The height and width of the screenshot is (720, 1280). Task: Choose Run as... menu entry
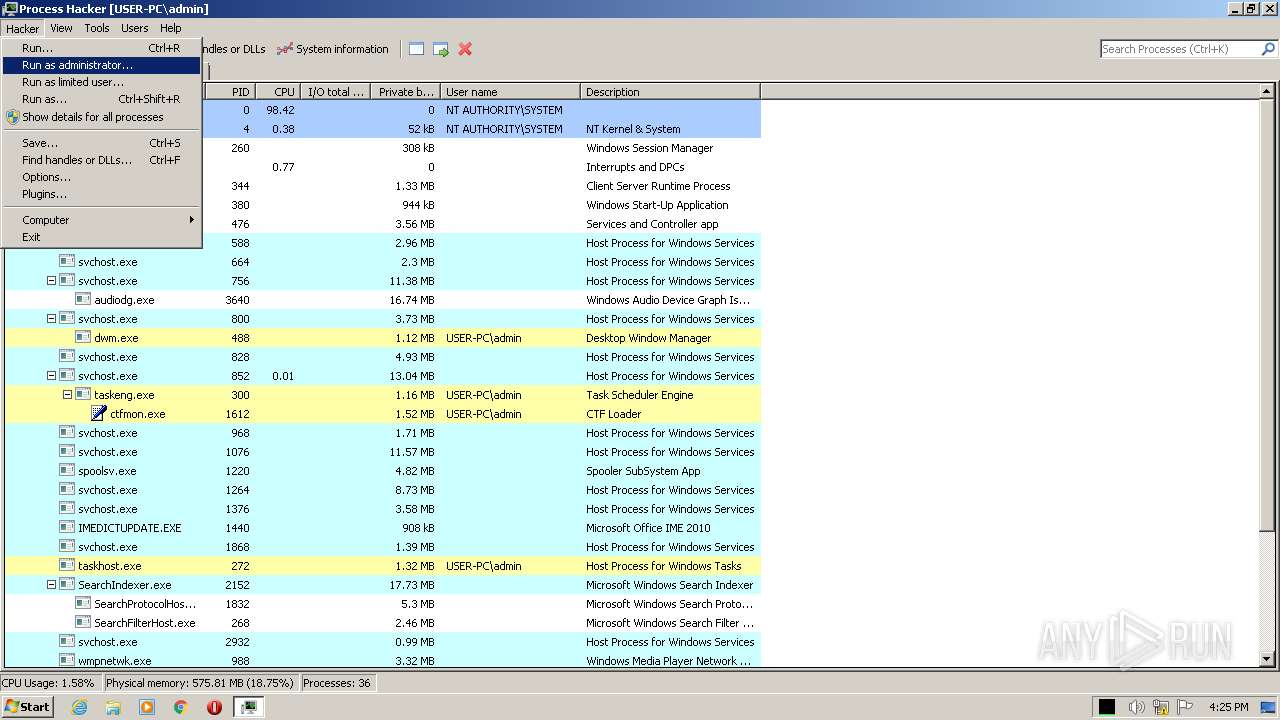101,99
